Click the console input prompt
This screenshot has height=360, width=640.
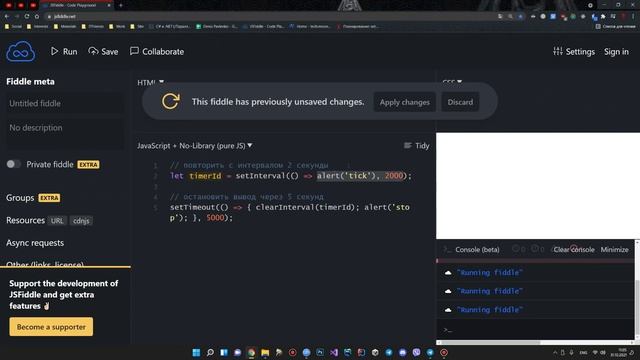coord(535,330)
